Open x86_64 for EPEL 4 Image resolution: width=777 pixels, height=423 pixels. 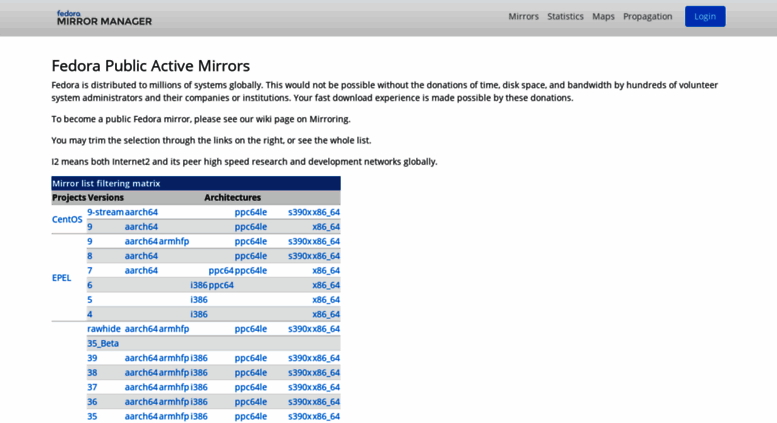coord(326,315)
